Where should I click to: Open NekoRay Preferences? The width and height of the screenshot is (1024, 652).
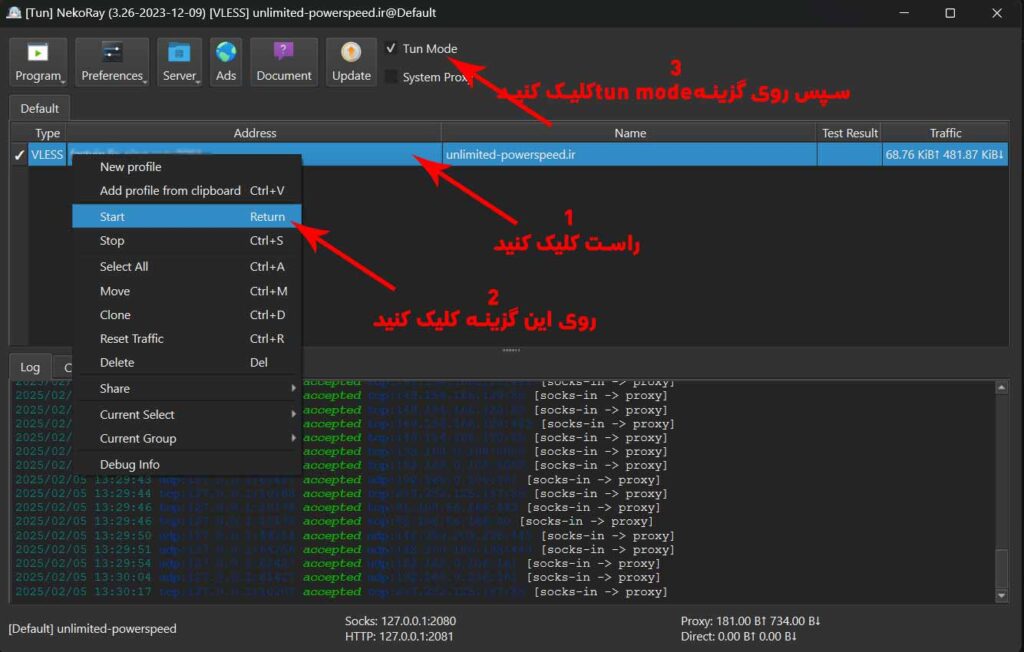(x=111, y=61)
